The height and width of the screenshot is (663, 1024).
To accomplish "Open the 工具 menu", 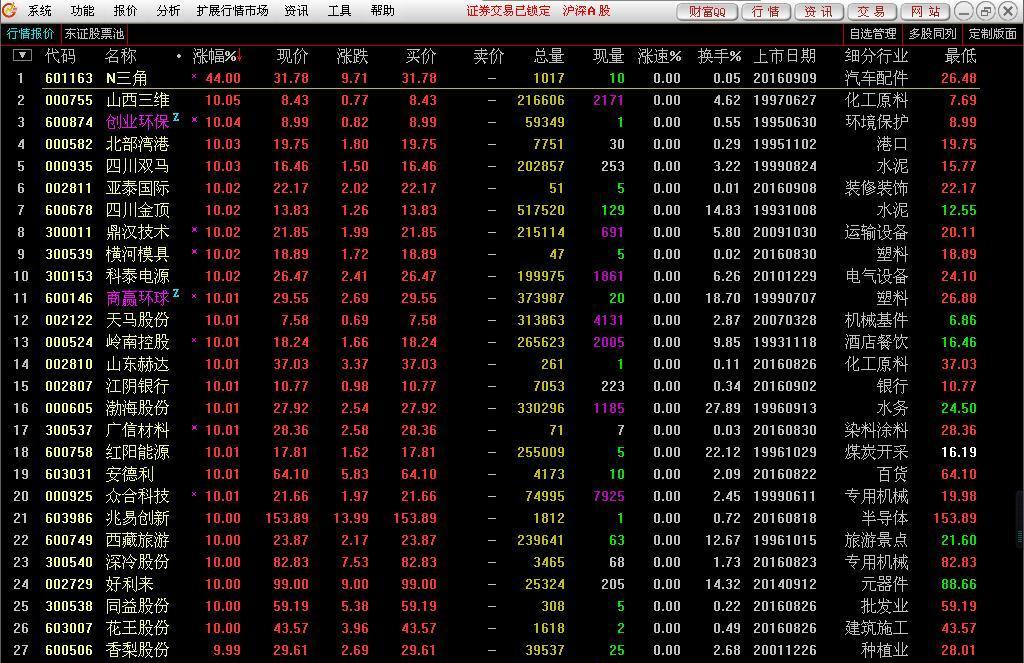I will (340, 10).
